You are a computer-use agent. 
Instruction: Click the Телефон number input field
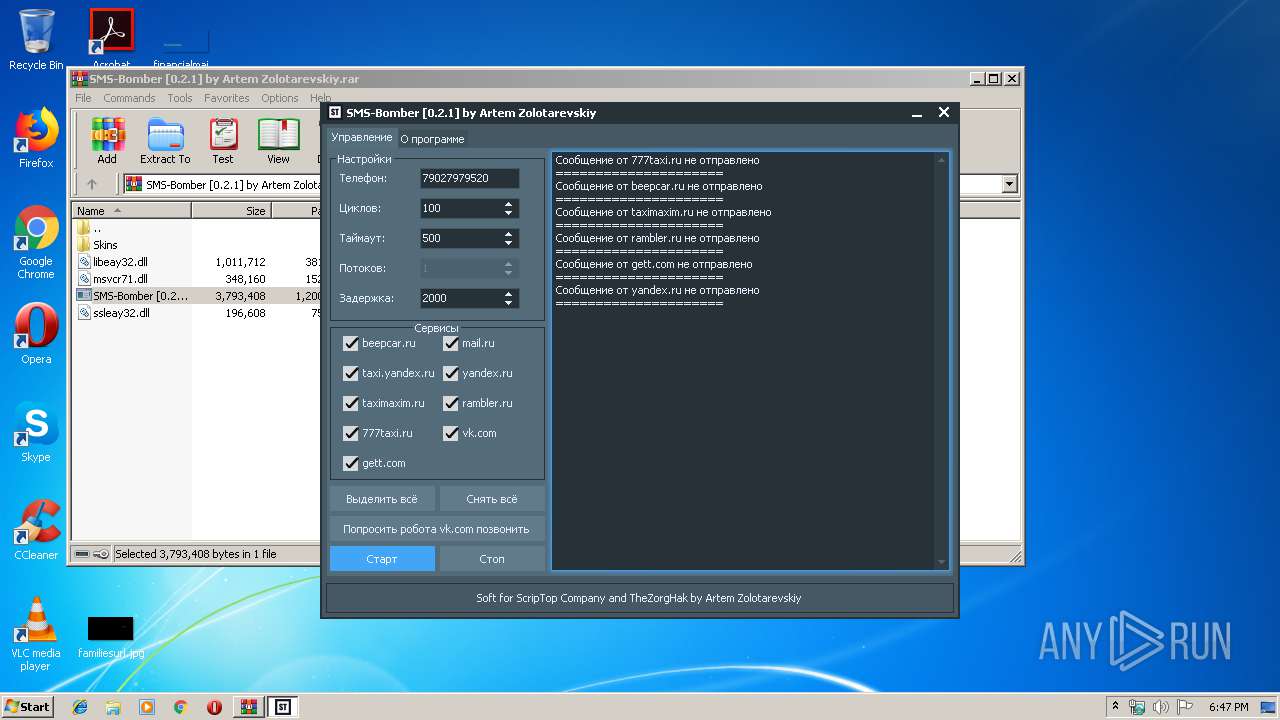pos(469,178)
